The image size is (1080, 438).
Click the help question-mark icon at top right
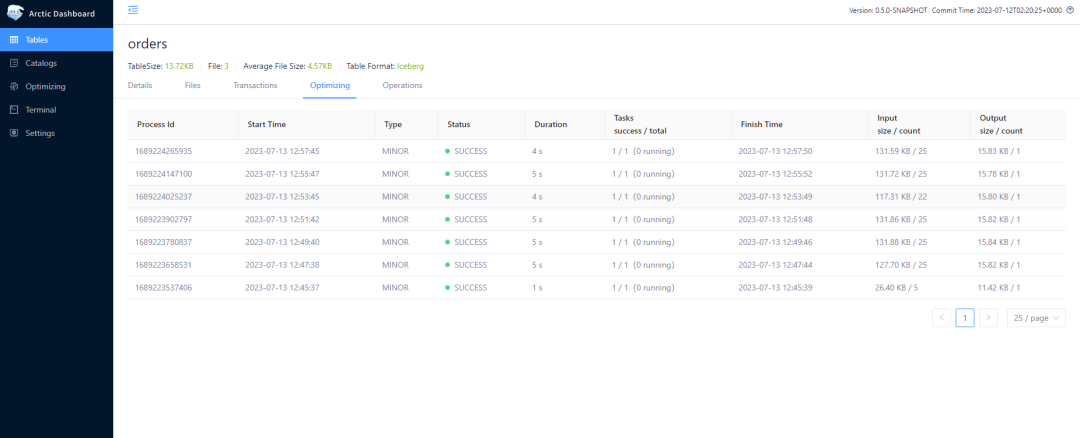click(x=1070, y=10)
